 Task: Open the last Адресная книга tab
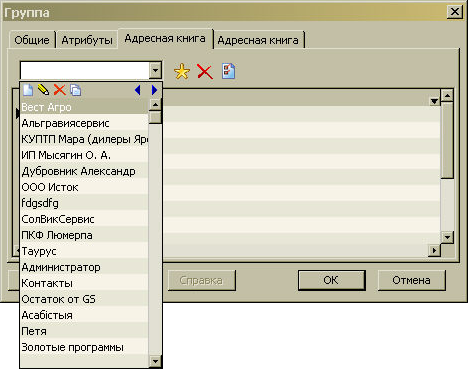pos(258,40)
